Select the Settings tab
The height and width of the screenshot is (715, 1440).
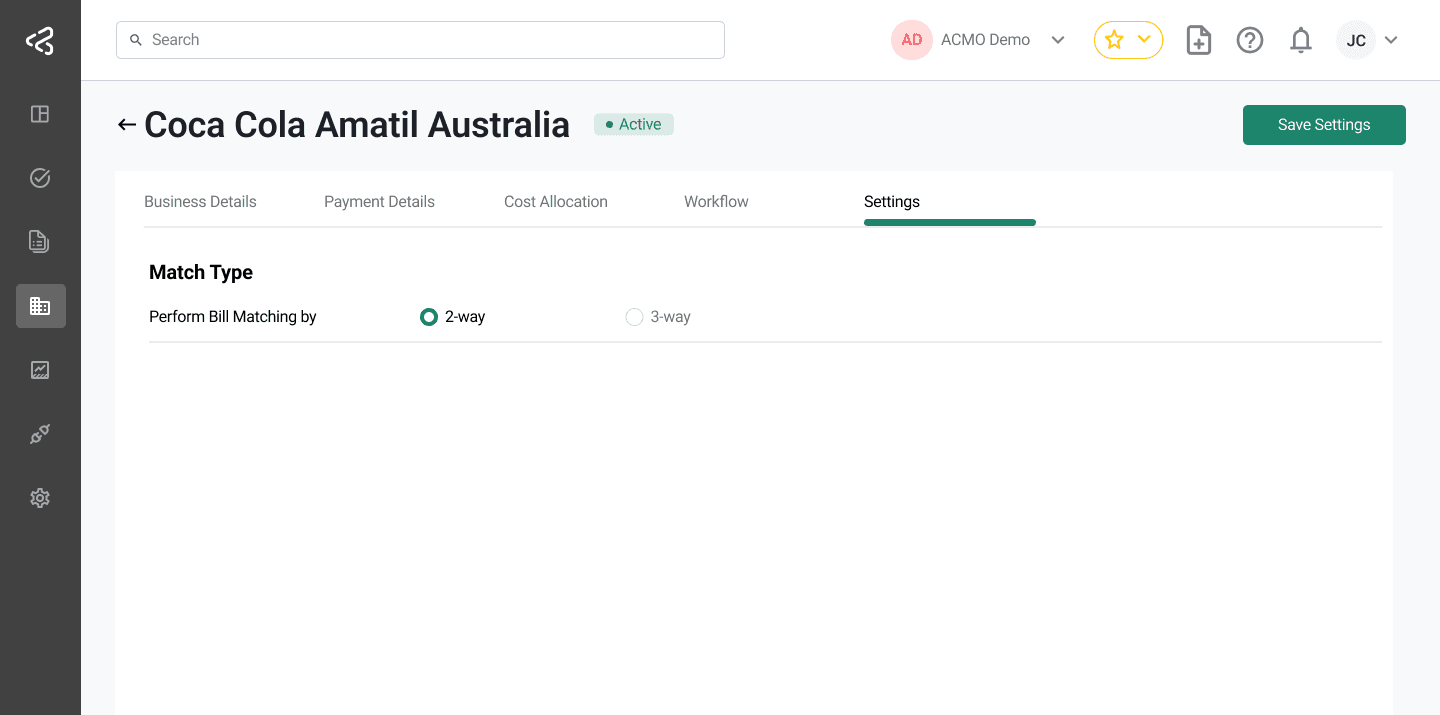click(892, 202)
